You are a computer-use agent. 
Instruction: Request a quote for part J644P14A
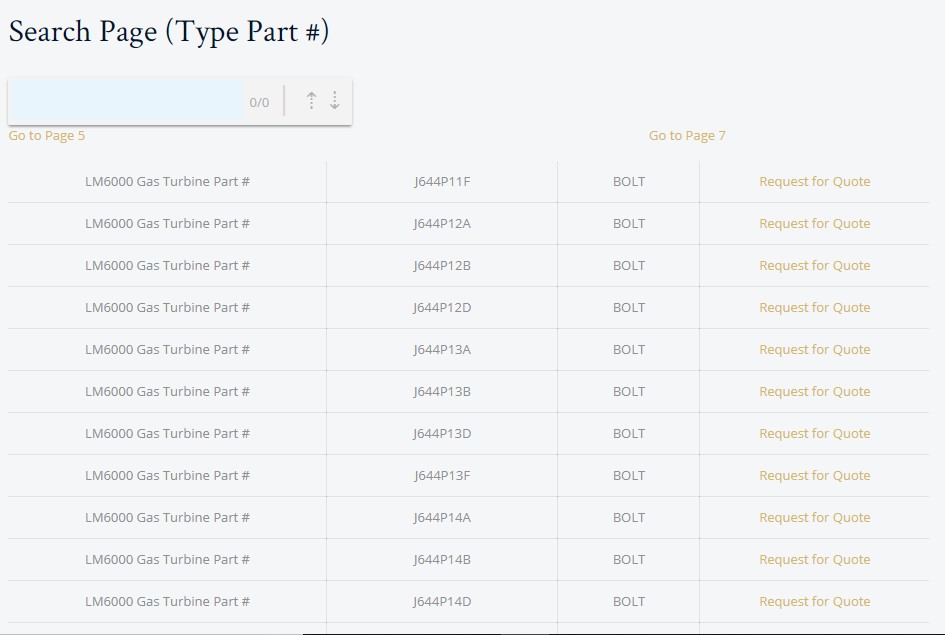pyautogui.click(x=814, y=518)
